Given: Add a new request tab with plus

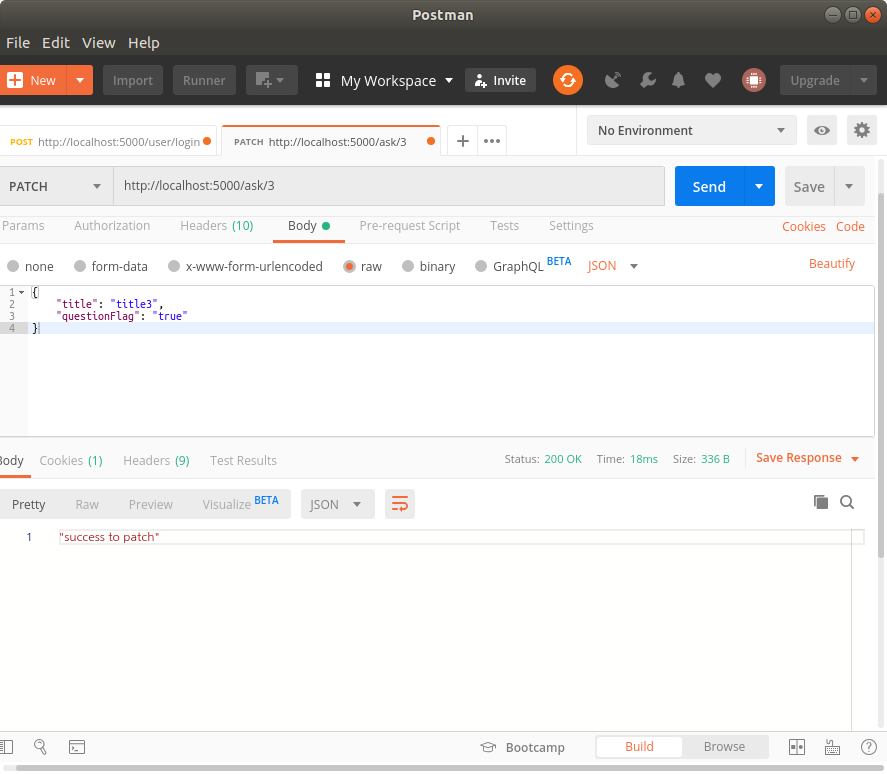Looking at the screenshot, I should coord(463,141).
